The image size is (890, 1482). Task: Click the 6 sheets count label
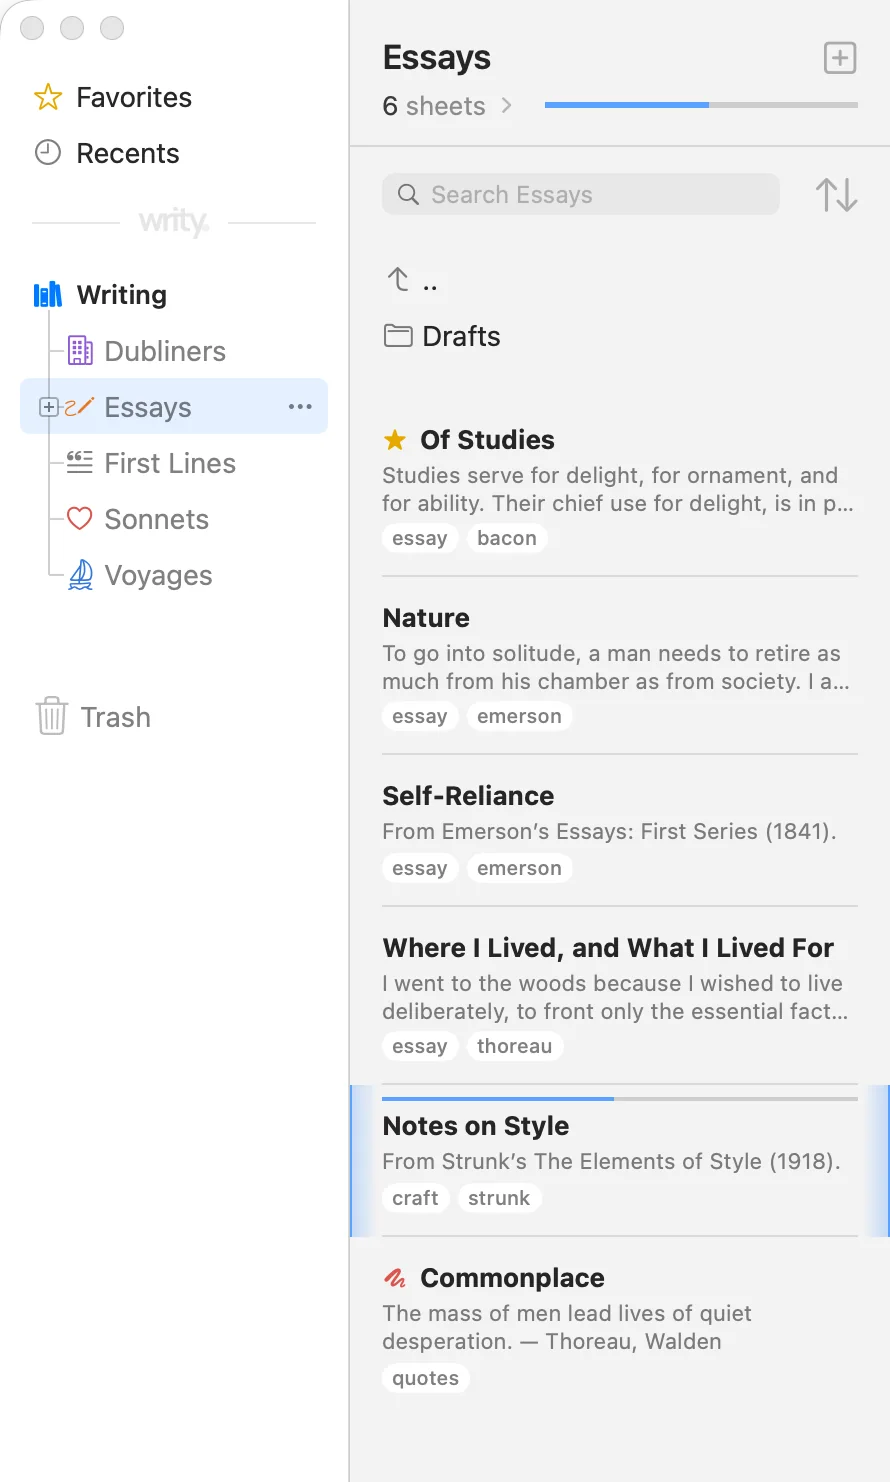(x=434, y=106)
